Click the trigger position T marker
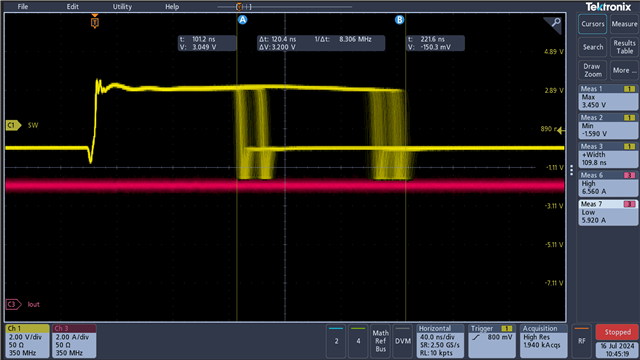 (x=95, y=22)
